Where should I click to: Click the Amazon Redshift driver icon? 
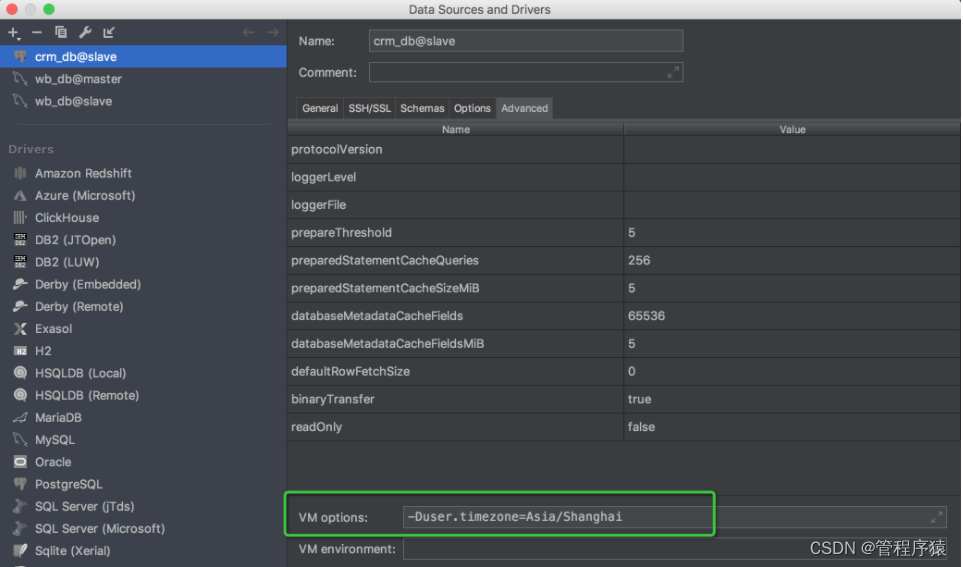pyautogui.click(x=20, y=173)
